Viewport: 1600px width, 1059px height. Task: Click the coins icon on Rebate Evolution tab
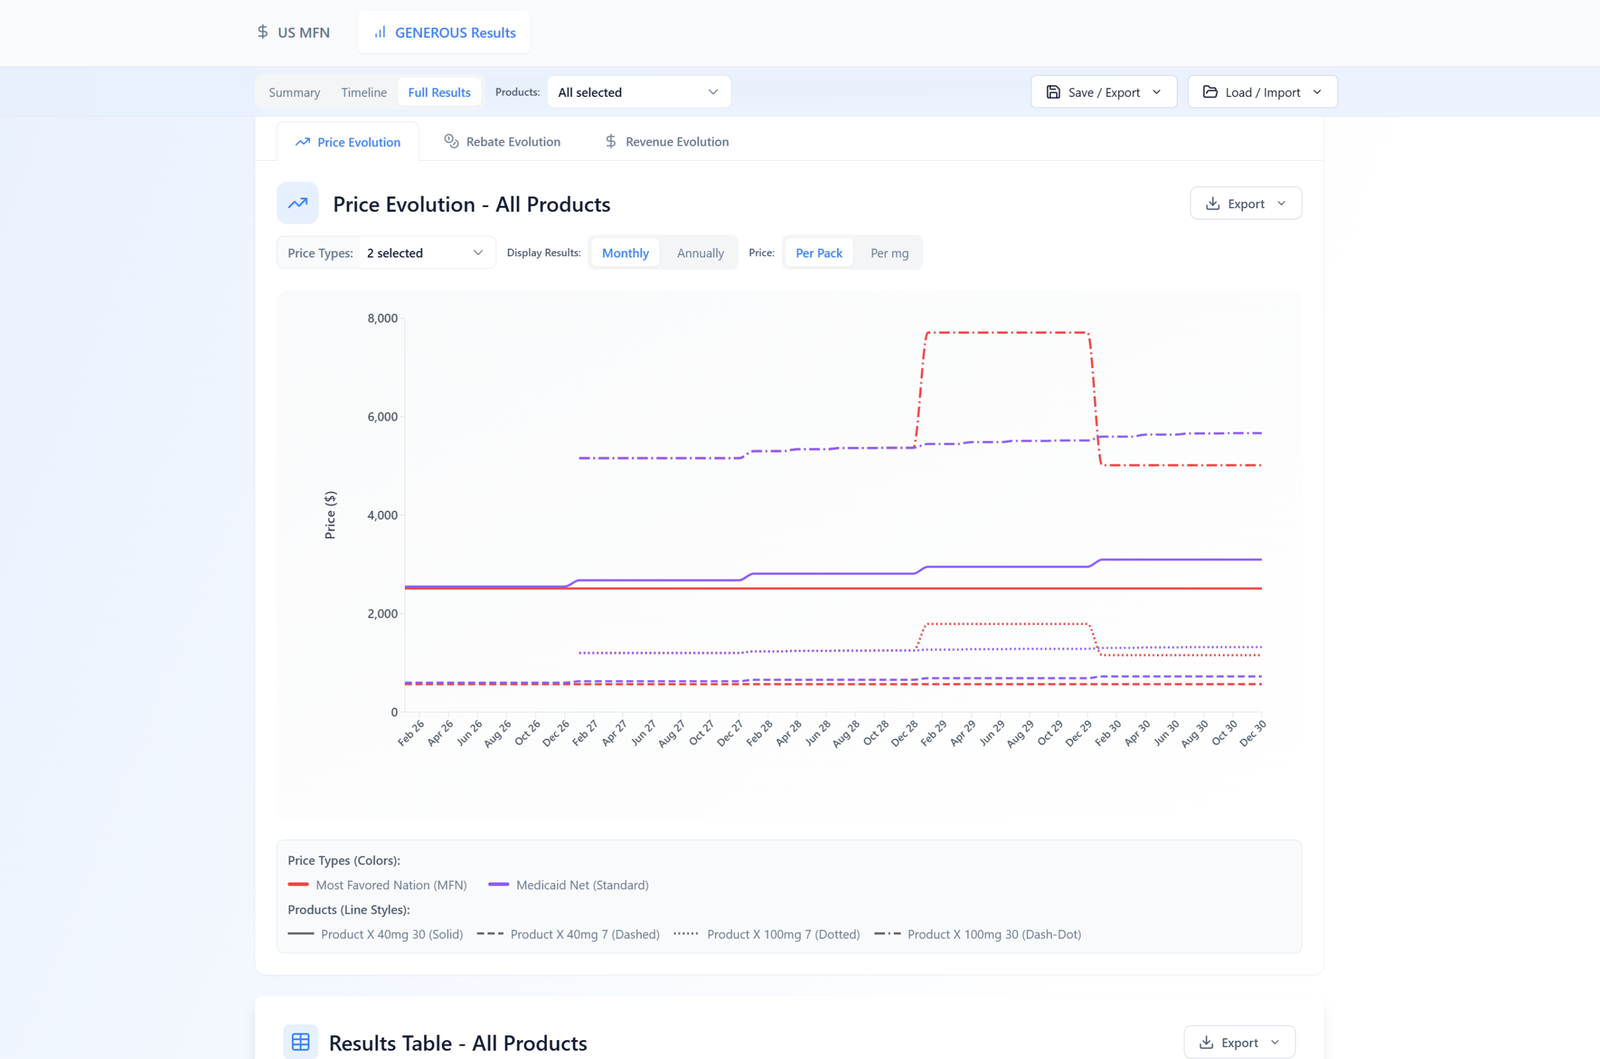[x=452, y=142]
